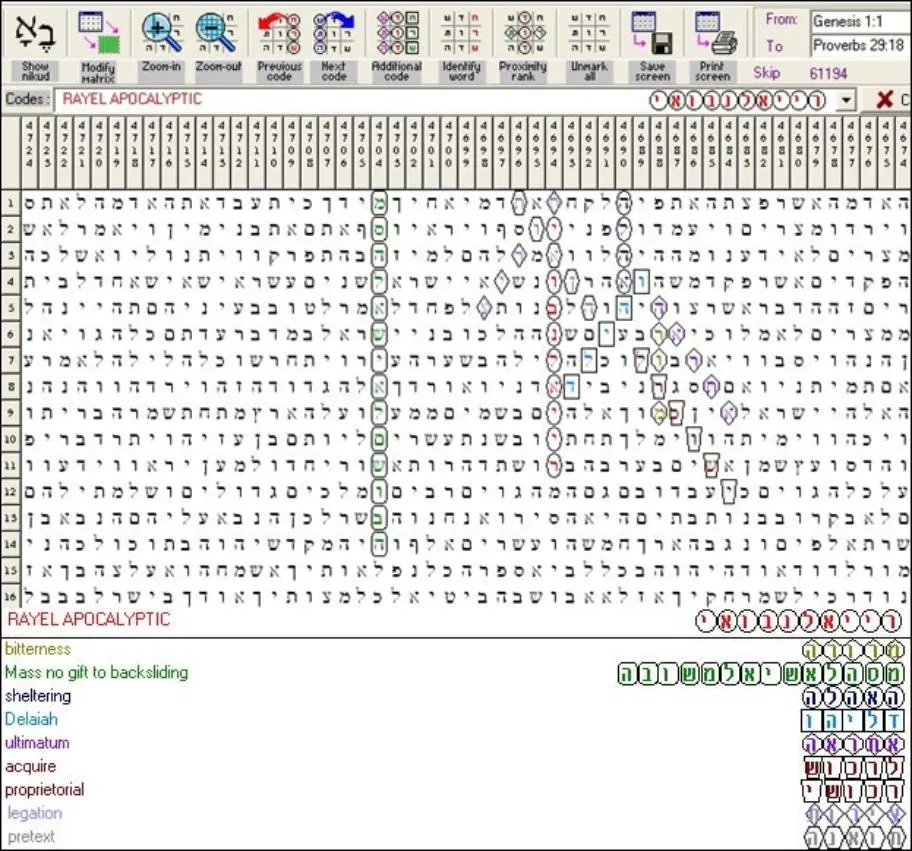This screenshot has width=912, height=851.
Task: Click row header 1 of matrix
Action: [x=10, y=203]
